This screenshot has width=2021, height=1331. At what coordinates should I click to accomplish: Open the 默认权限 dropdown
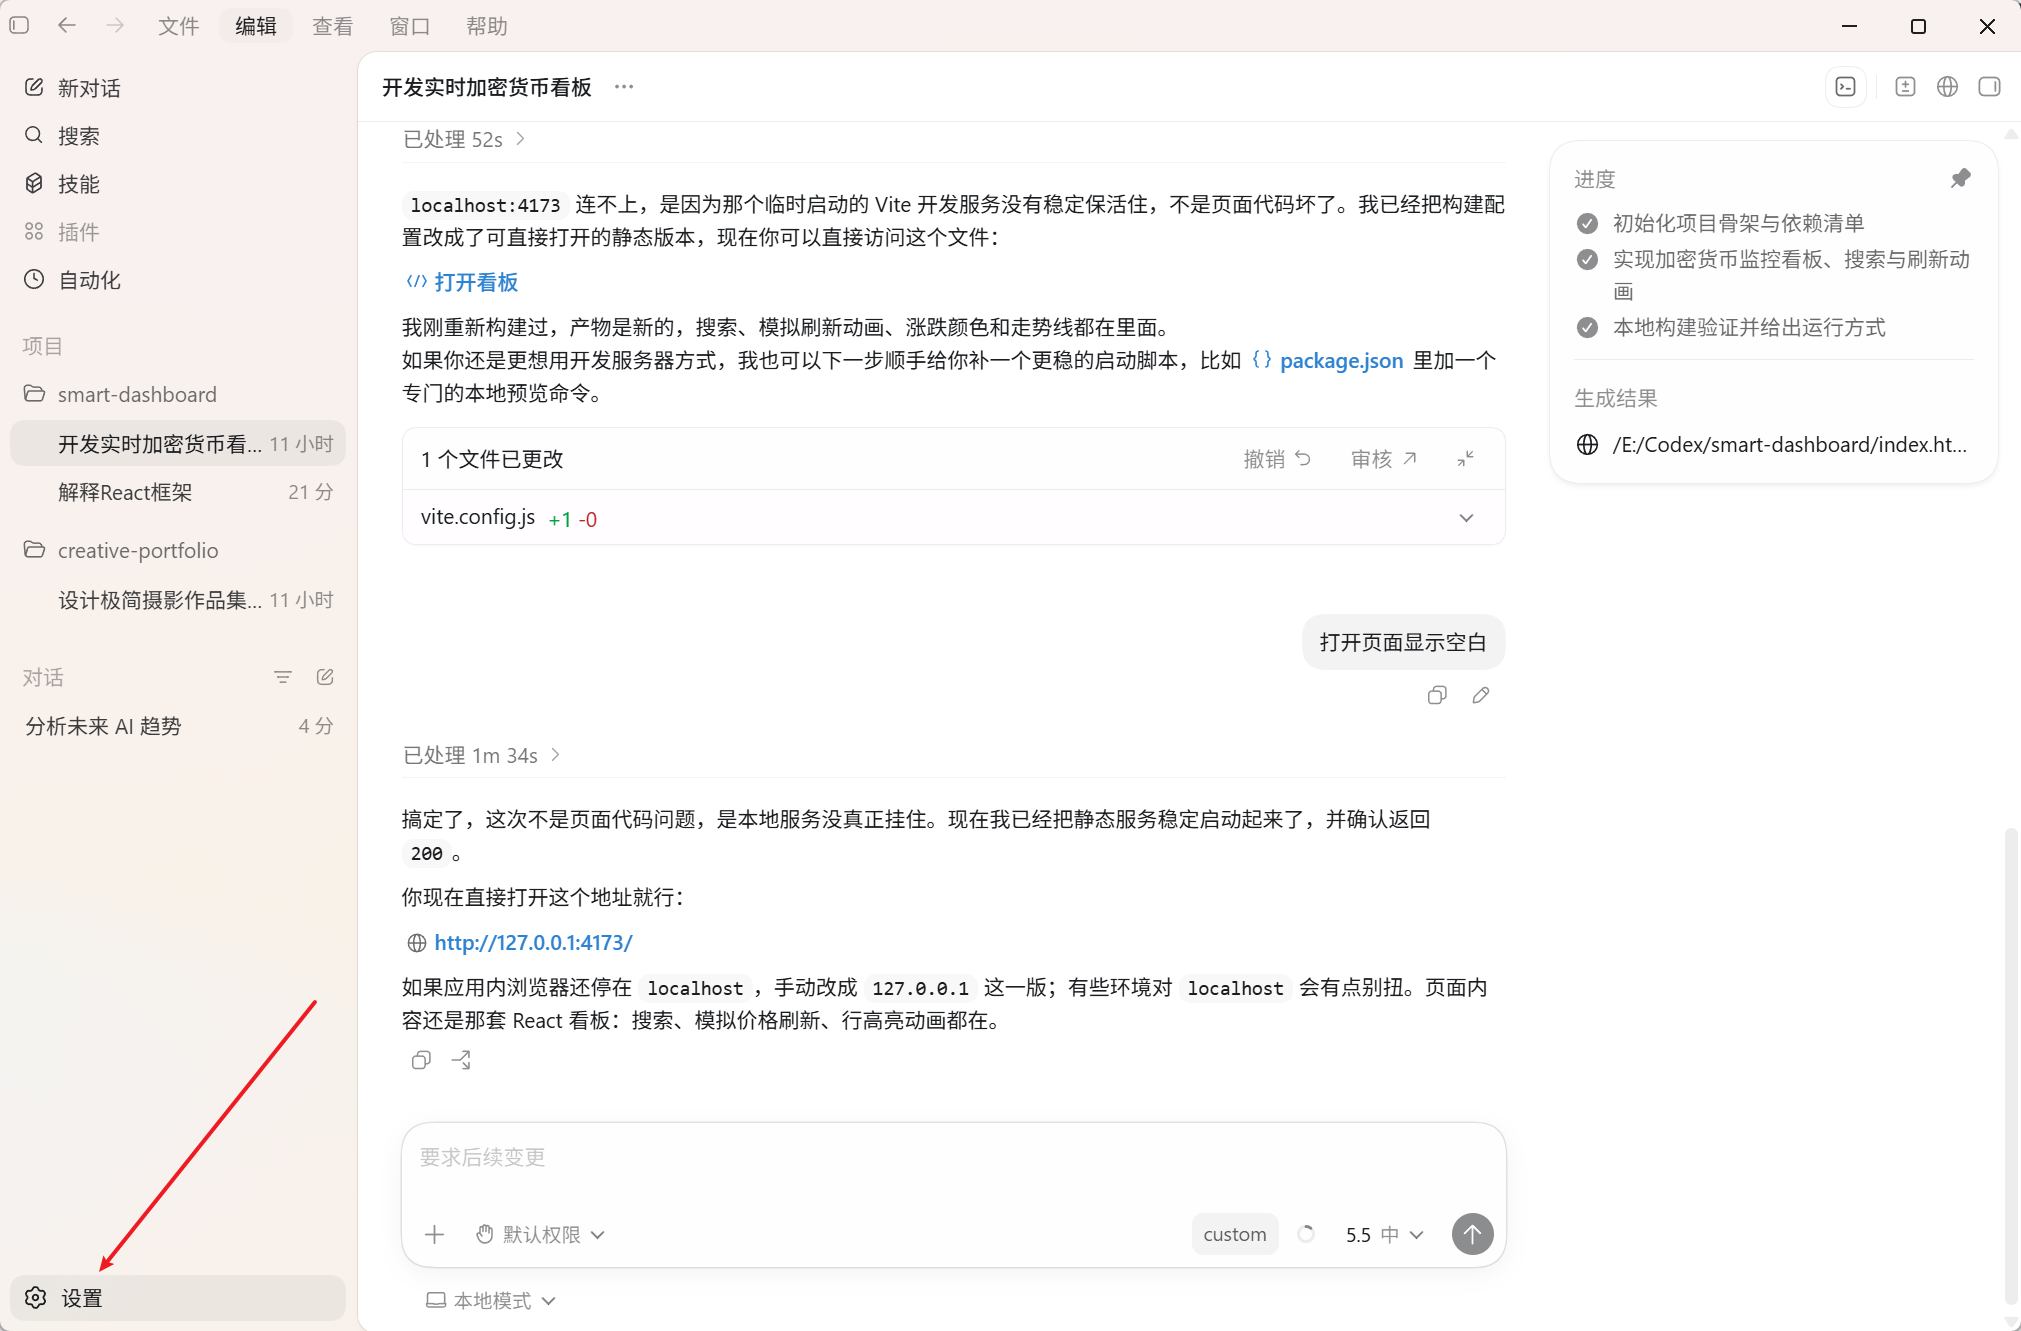tap(540, 1235)
